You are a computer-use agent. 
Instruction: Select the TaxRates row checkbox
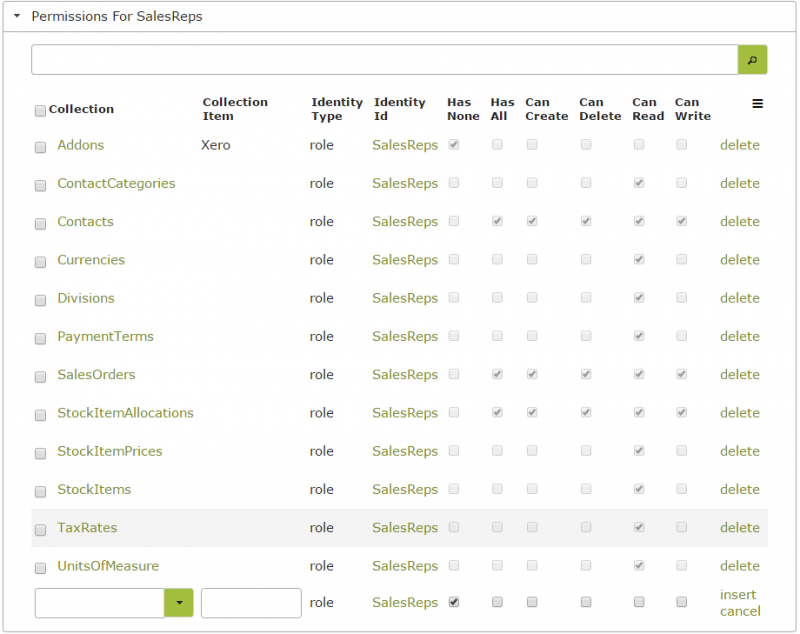tap(40, 529)
